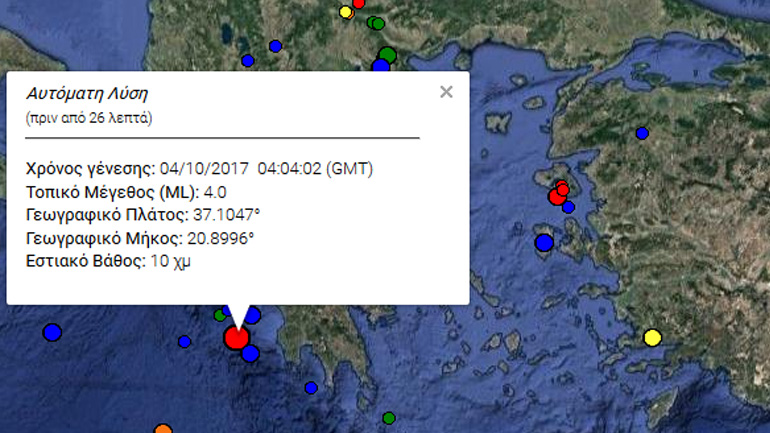Image resolution: width=770 pixels, height=433 pixels.
Task: Click the blue marker directly below the red epicenter
Action: (x=250, y=353)
